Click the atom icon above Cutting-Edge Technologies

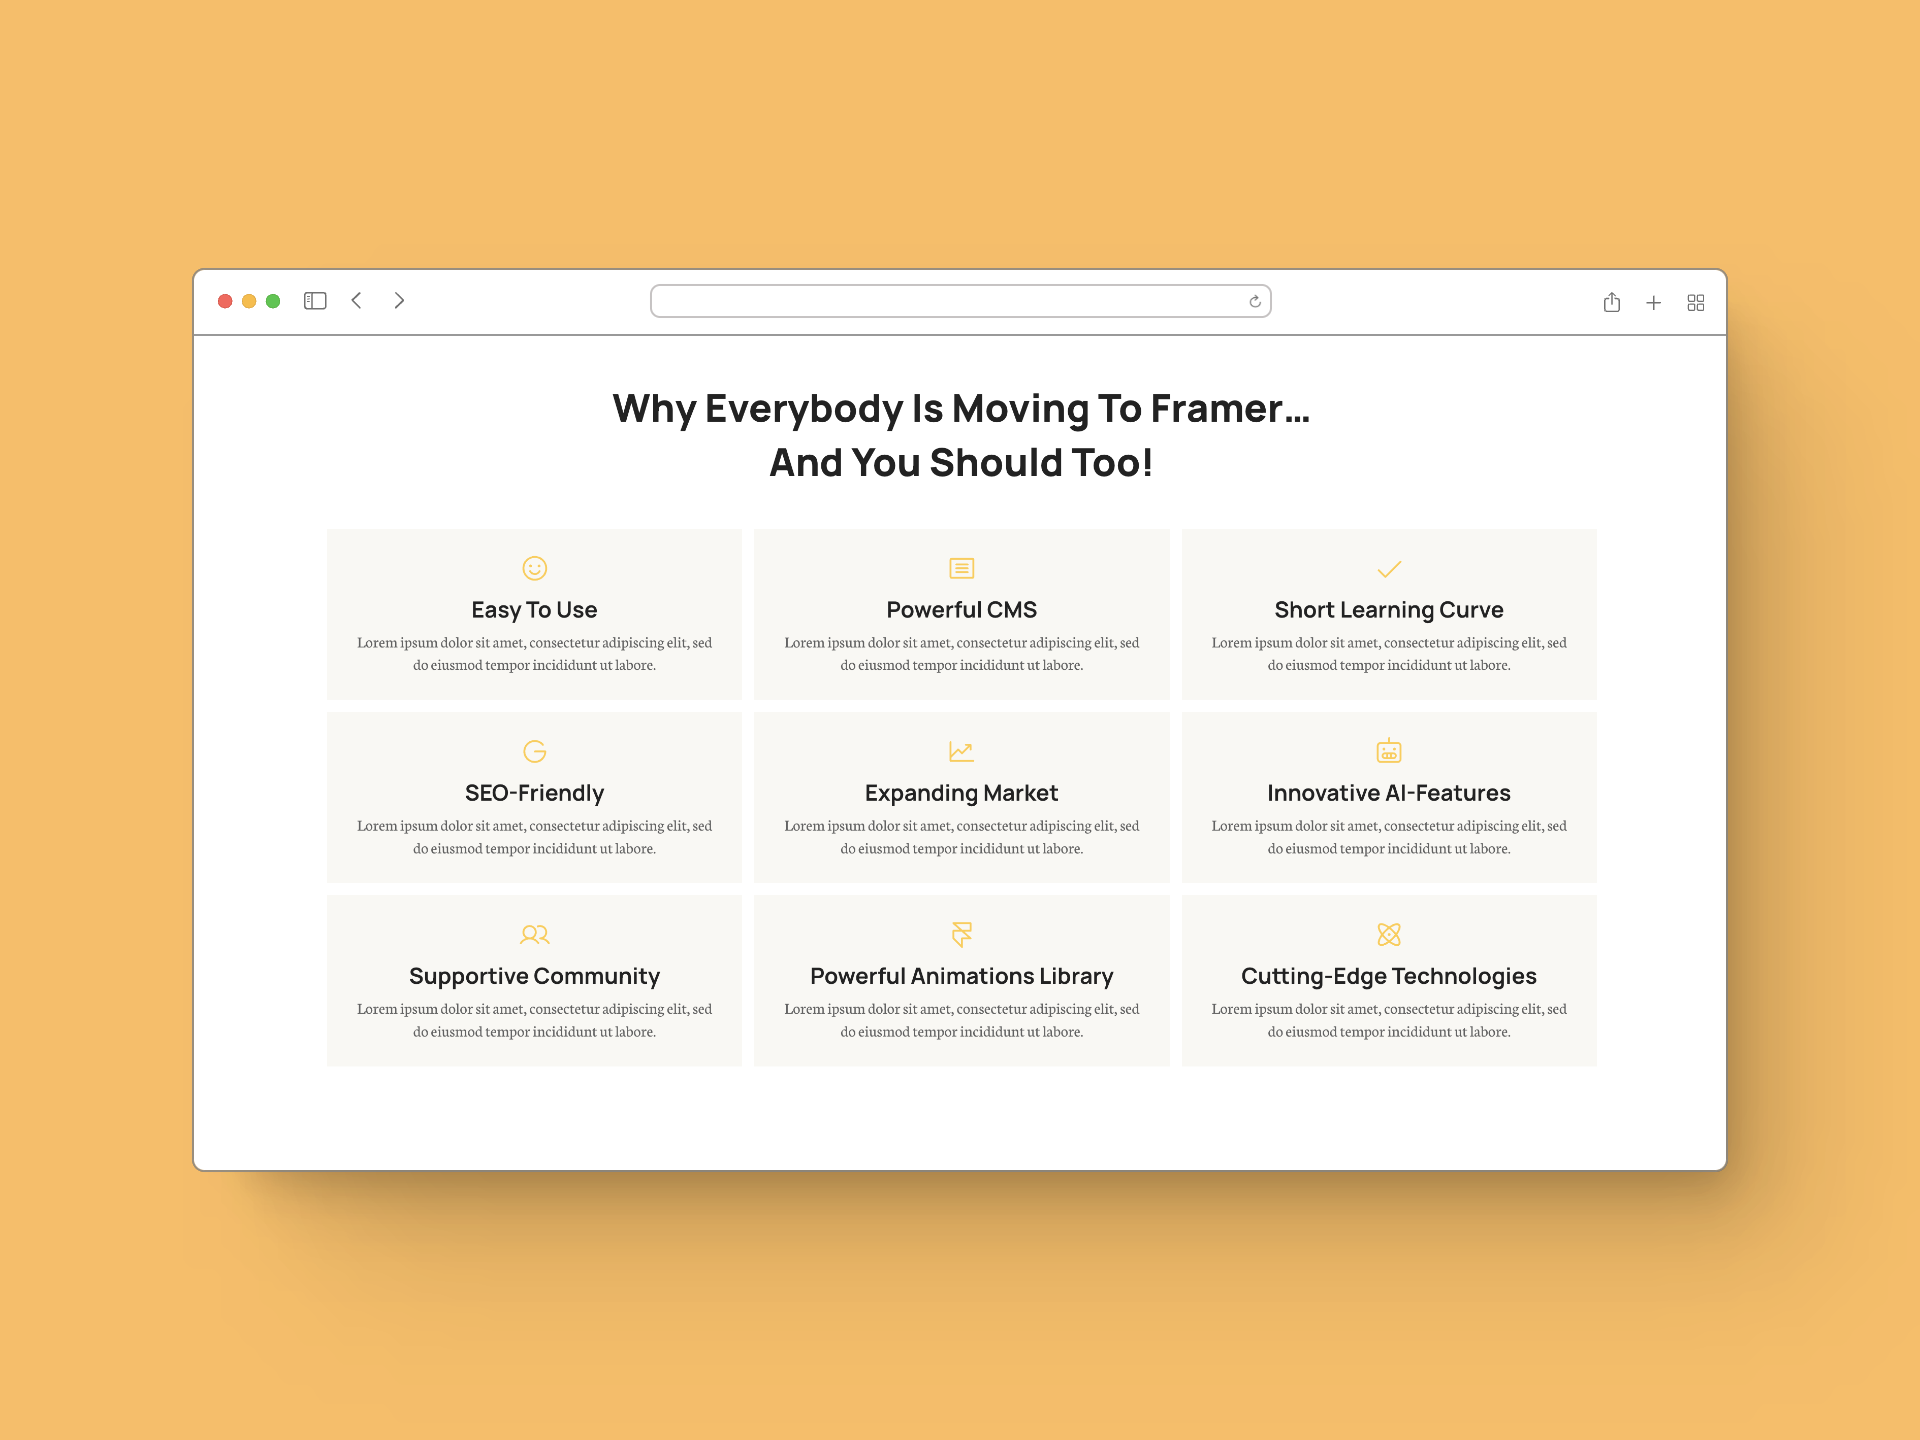click(1389, 935)
